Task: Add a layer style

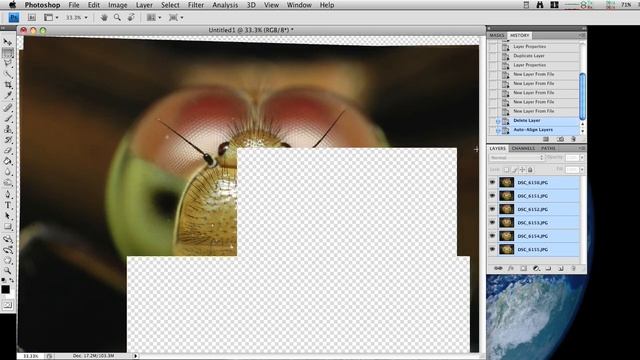Action: [511, 268]
